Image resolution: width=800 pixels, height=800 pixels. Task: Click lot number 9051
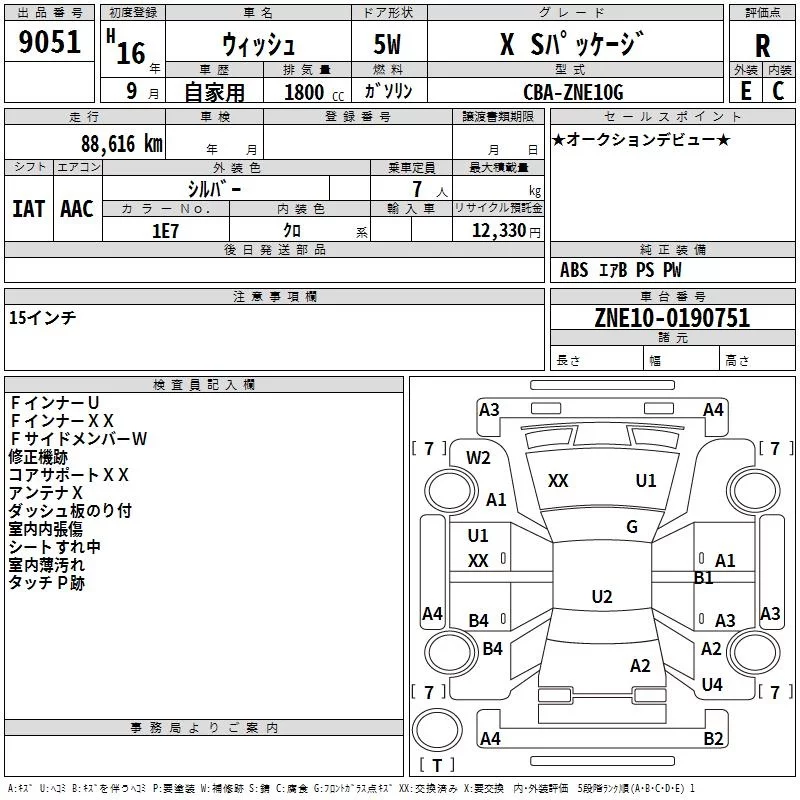(x=49, y=42)
